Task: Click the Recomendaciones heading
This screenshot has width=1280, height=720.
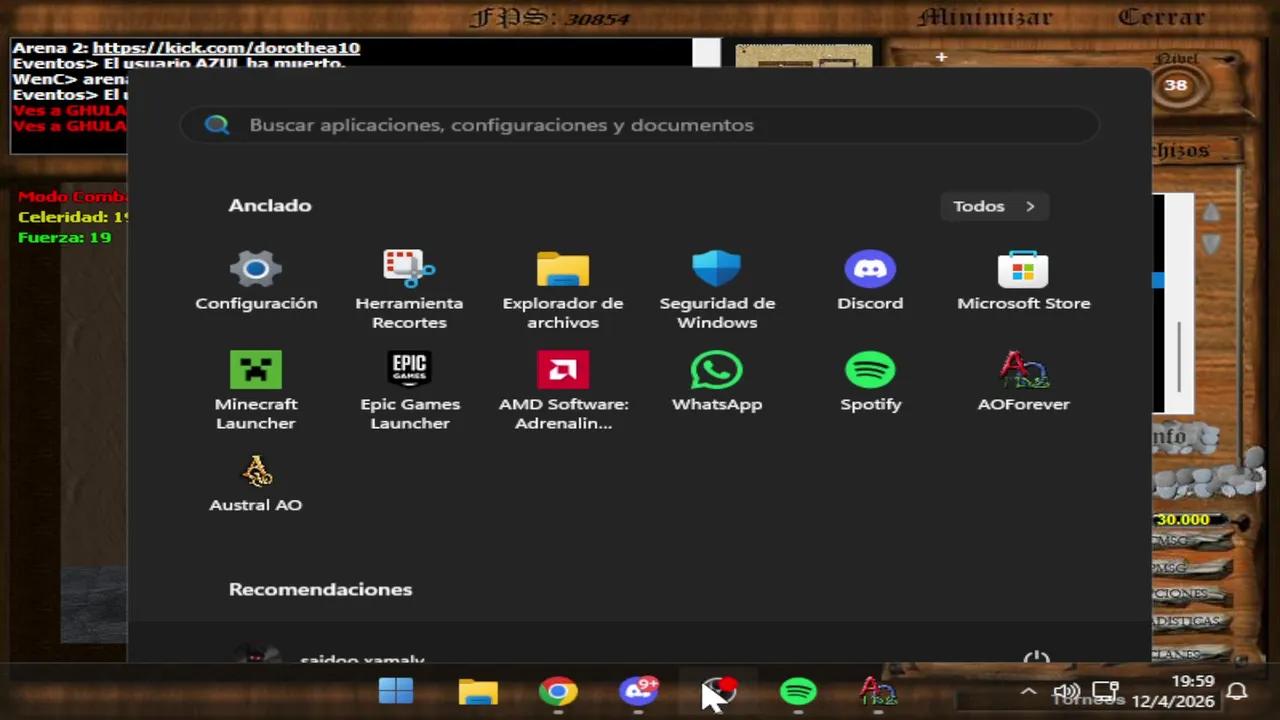Action: [320, 589]
